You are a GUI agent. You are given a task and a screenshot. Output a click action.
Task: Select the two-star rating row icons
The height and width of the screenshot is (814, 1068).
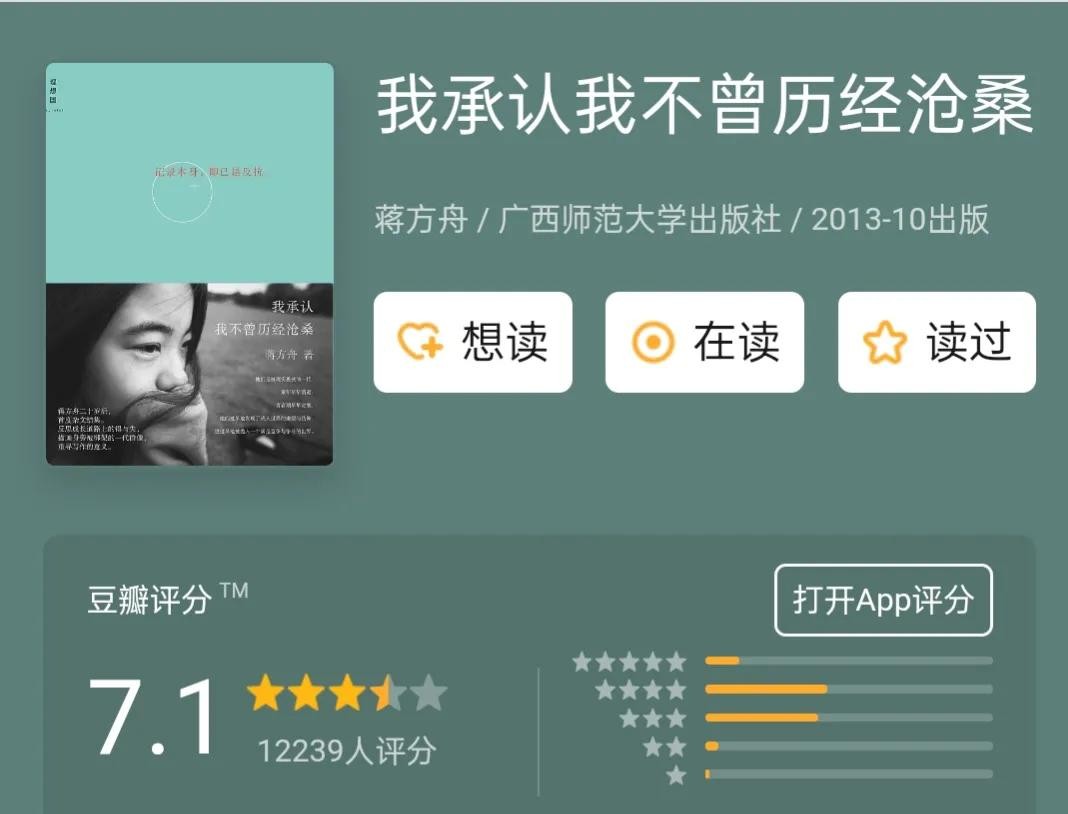click(664, 747)
